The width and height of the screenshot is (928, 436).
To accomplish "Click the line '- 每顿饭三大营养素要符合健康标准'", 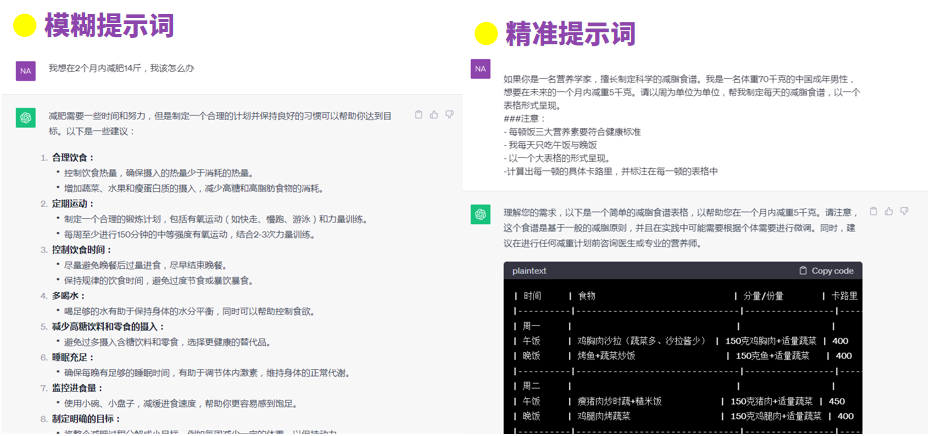I will pos(572,132).
